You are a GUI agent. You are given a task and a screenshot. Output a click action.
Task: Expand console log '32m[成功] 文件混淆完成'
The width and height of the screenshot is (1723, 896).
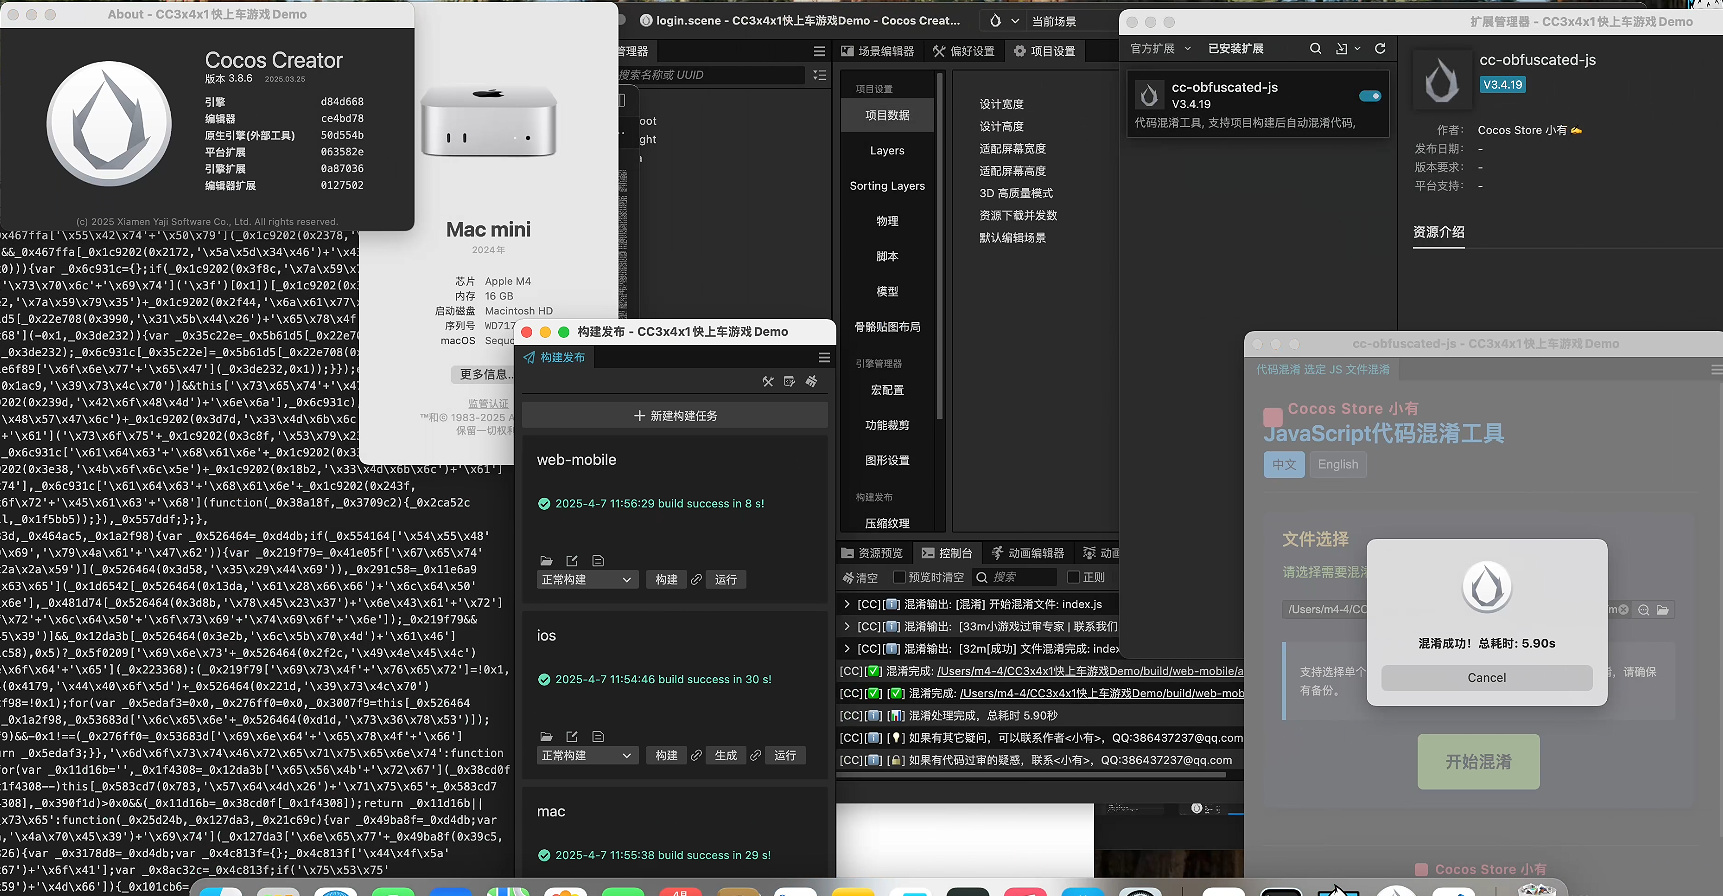point(847,648)
